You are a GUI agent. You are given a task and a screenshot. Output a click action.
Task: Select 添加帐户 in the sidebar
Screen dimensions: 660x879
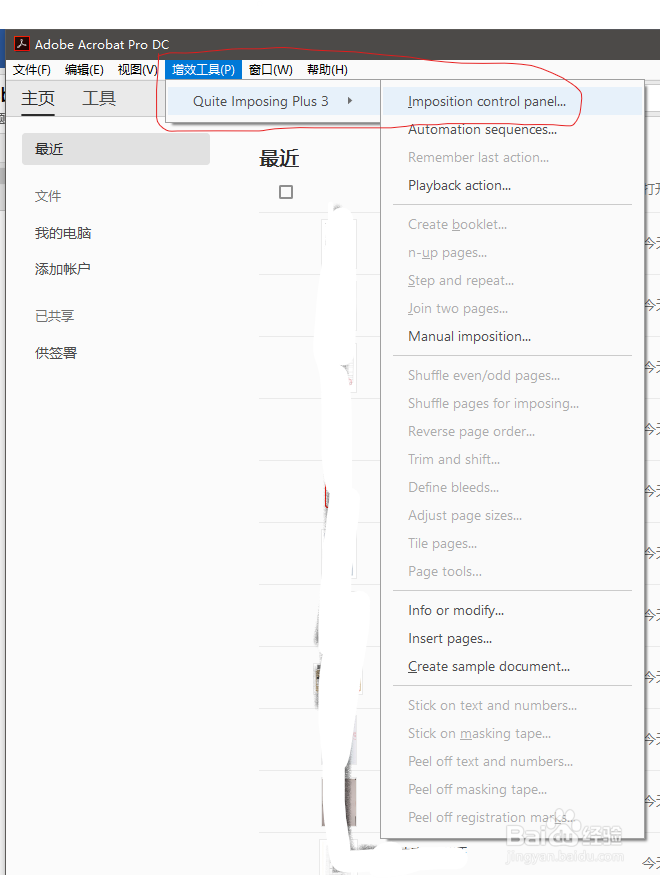63,269
